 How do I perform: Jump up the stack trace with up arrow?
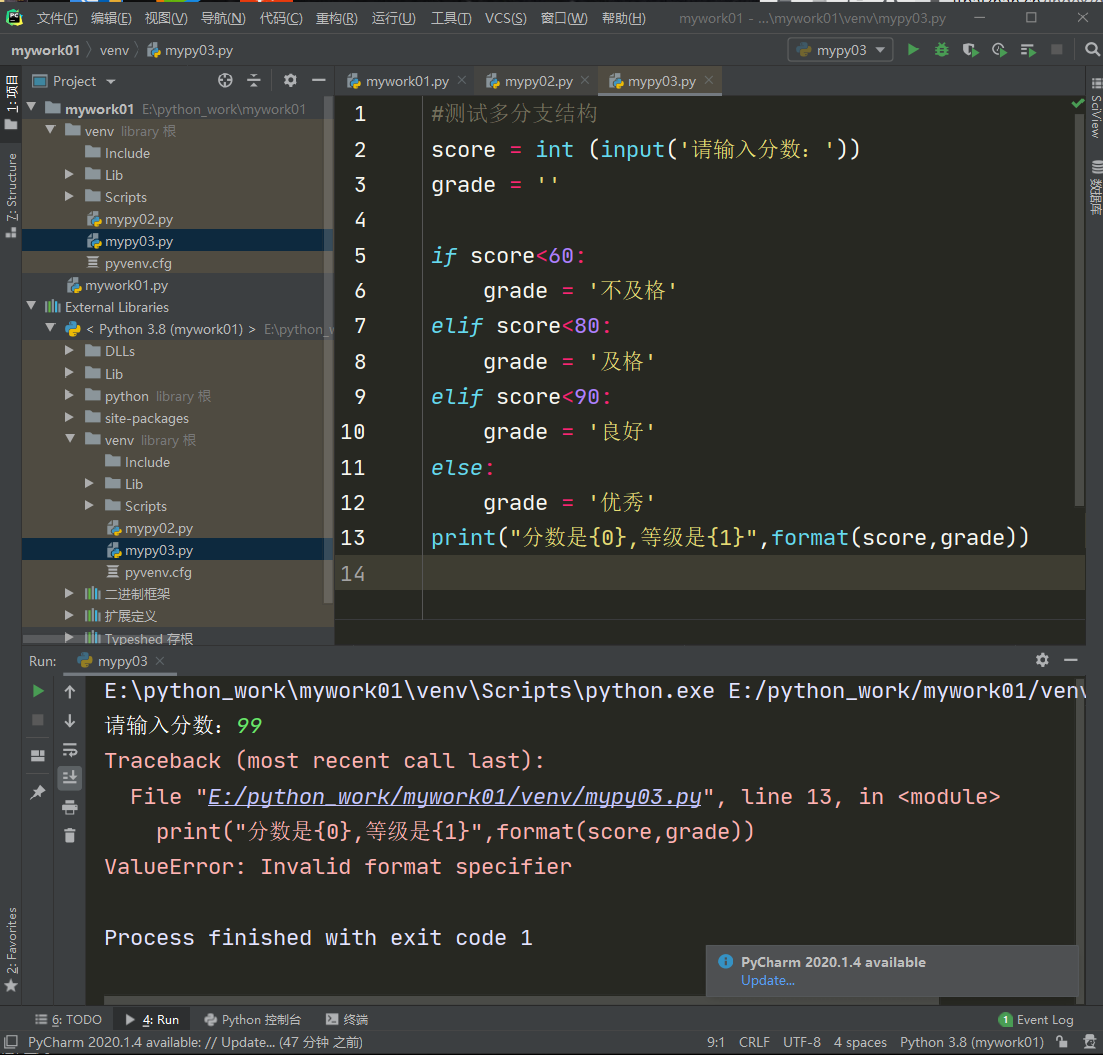(70, 692)
